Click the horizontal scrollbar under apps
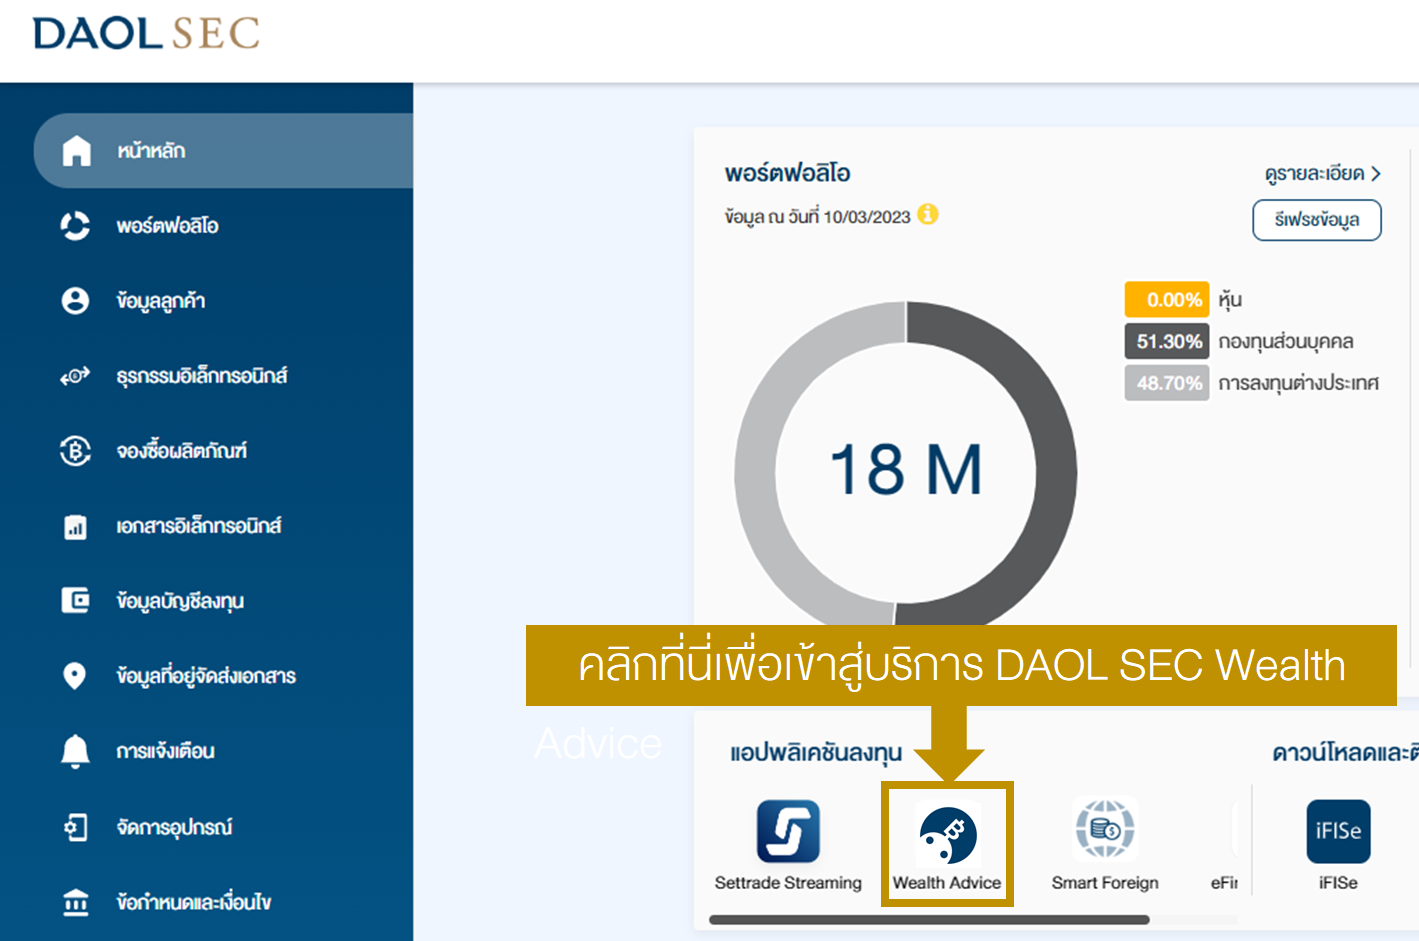 (x=929, y=920)
